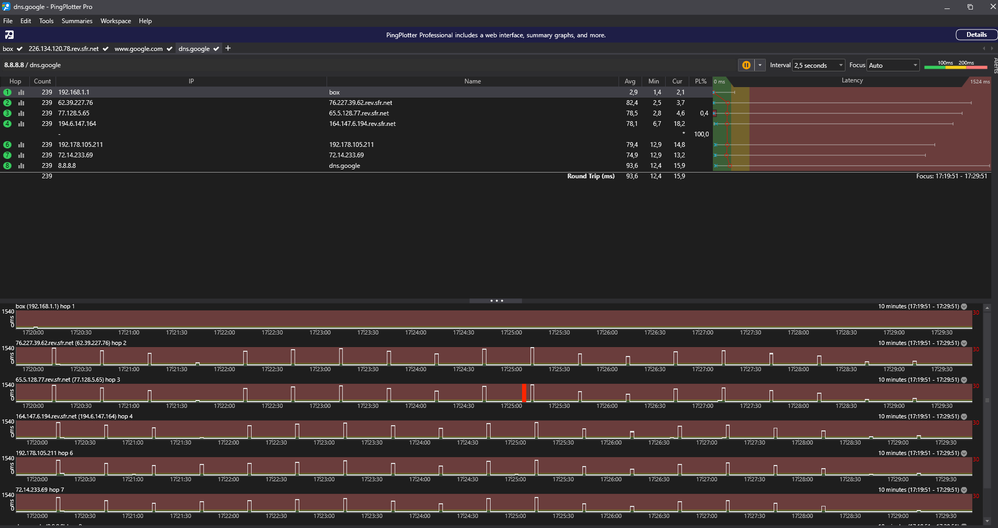This screenshot has width=998, height=528.
Task: Click the PingPlotter logo icon in banner
Action: point(9,34)
